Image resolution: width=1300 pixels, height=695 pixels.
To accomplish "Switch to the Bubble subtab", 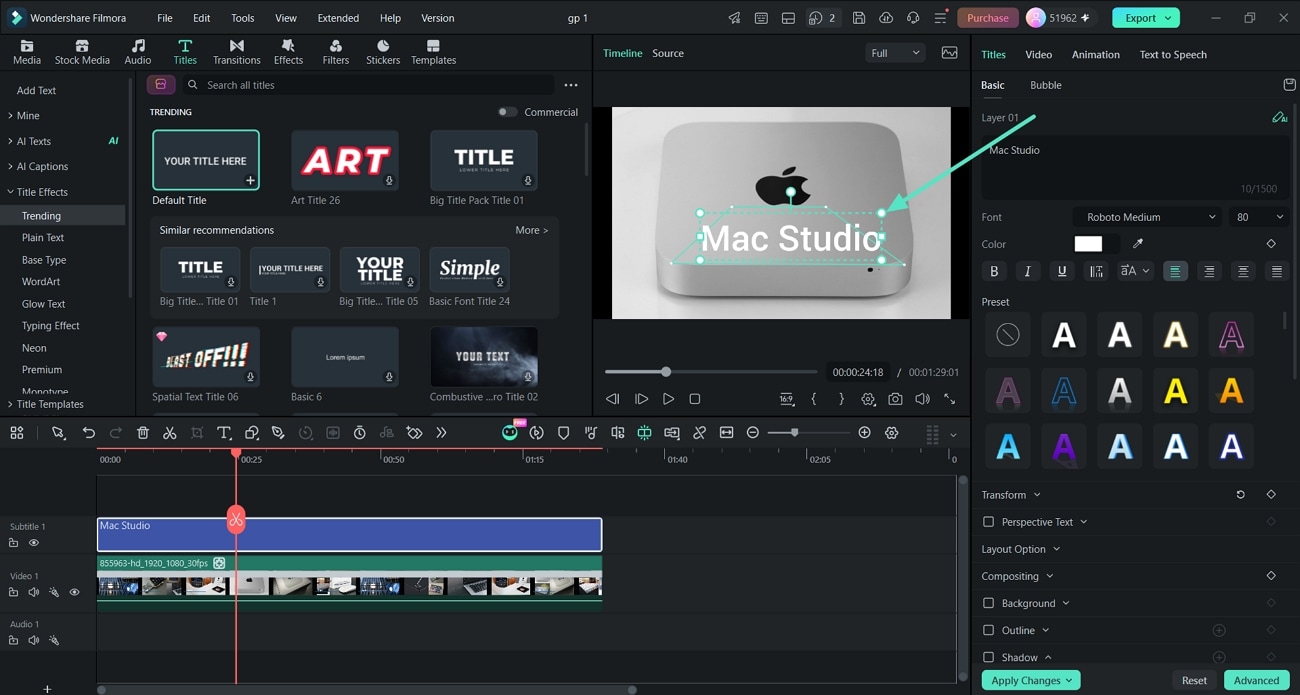I will coord(1046,85).
